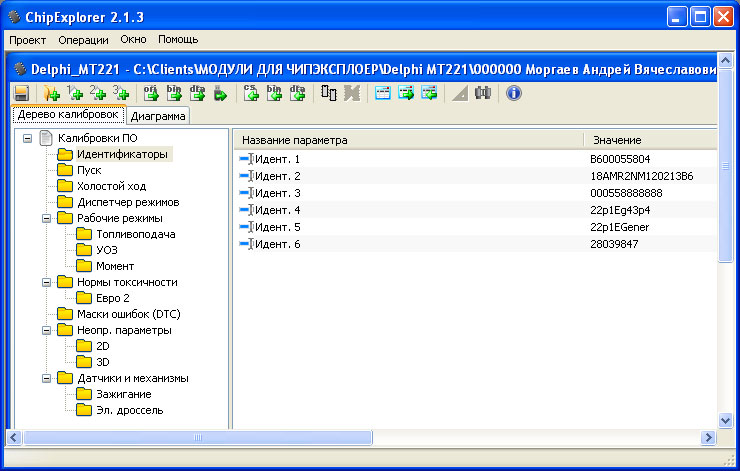Image resolution: width=740 pixels, height=471 pixels.
Task: Click the horizontal scrollbar right arrow
Action: [708, 437]
